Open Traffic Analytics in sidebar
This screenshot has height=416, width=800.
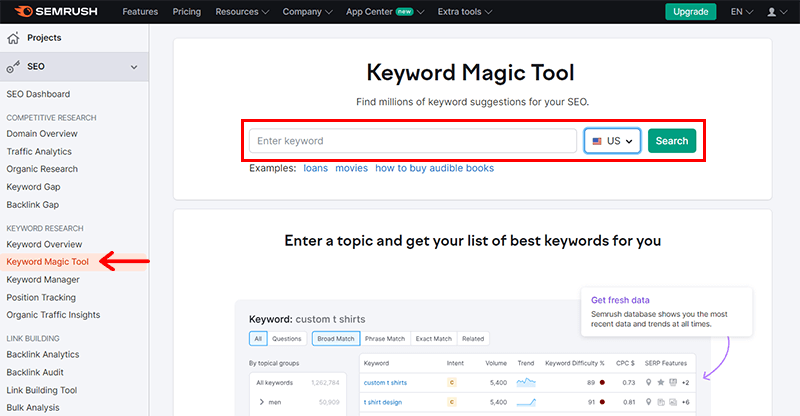click(39, 152)
